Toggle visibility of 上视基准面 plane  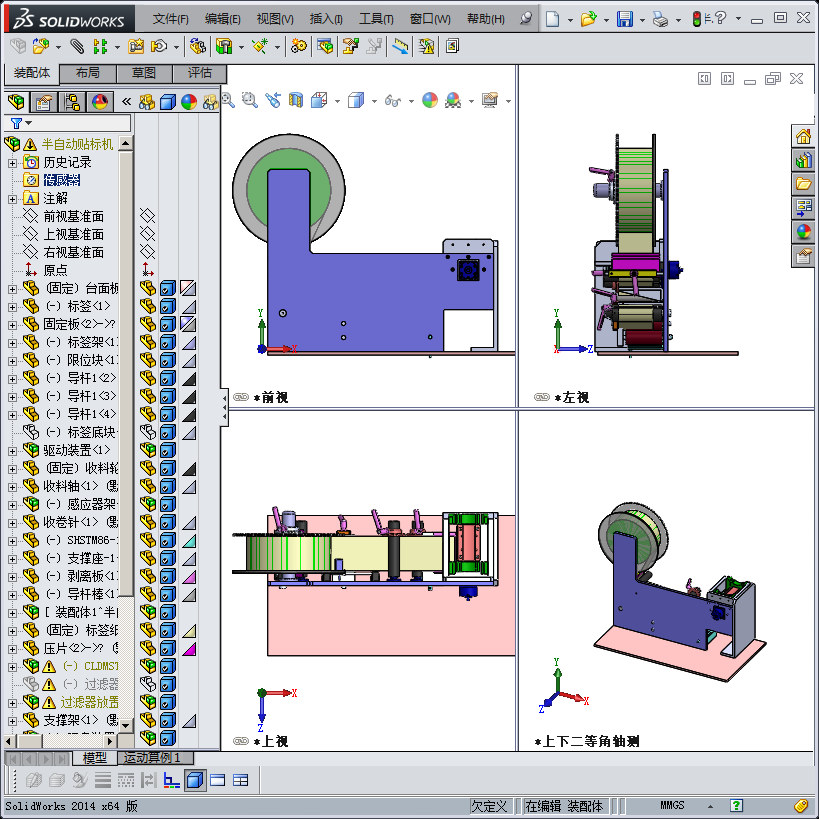[148, 233]
